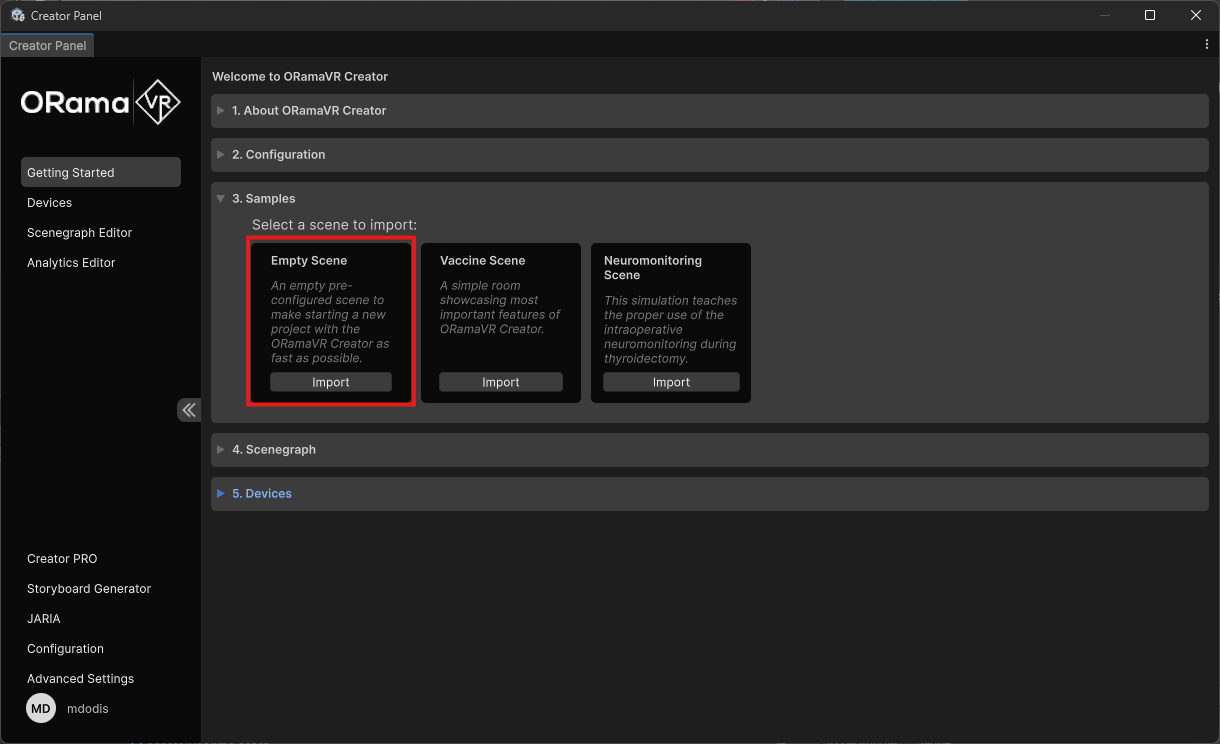Open the Scenegraph Editor
This screenshot has width=1220, height=744.
click(101, 232)
